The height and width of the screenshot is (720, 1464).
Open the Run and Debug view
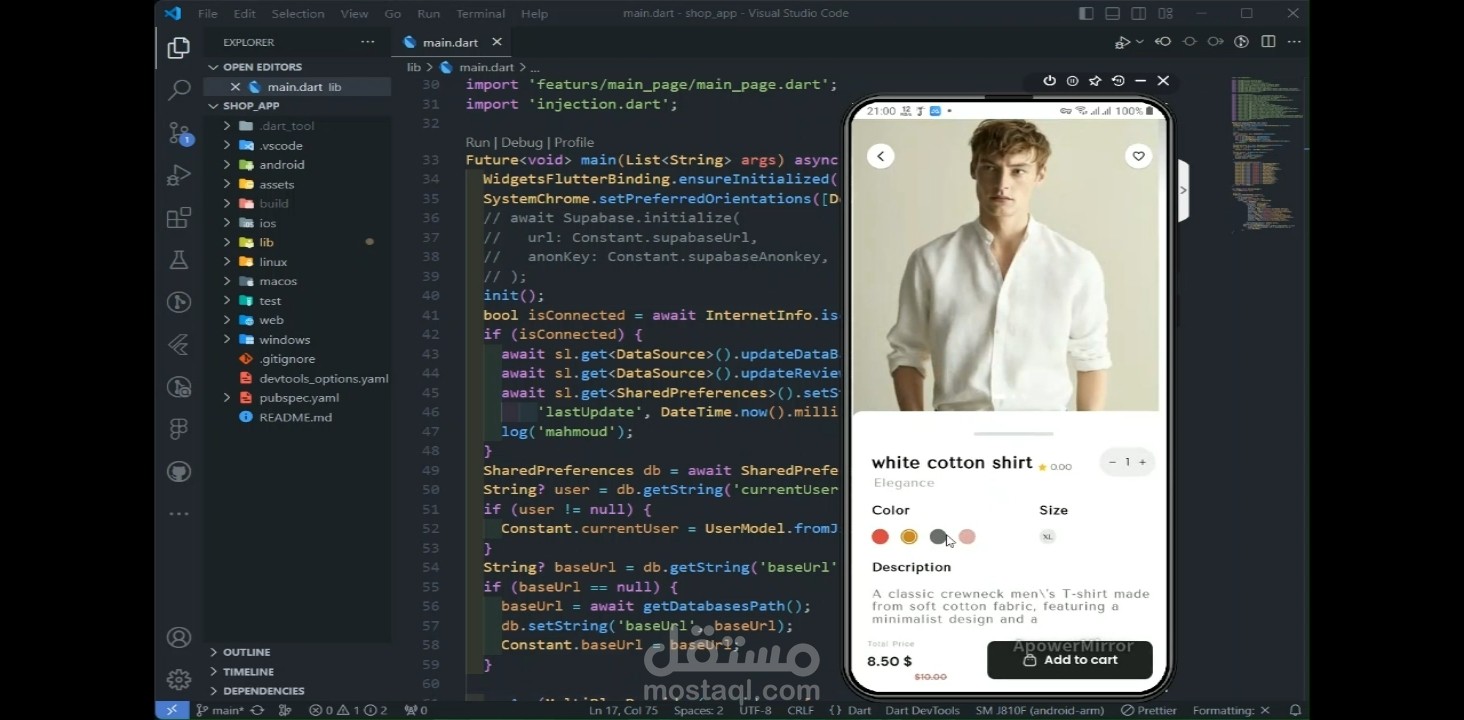coord(179,175)
